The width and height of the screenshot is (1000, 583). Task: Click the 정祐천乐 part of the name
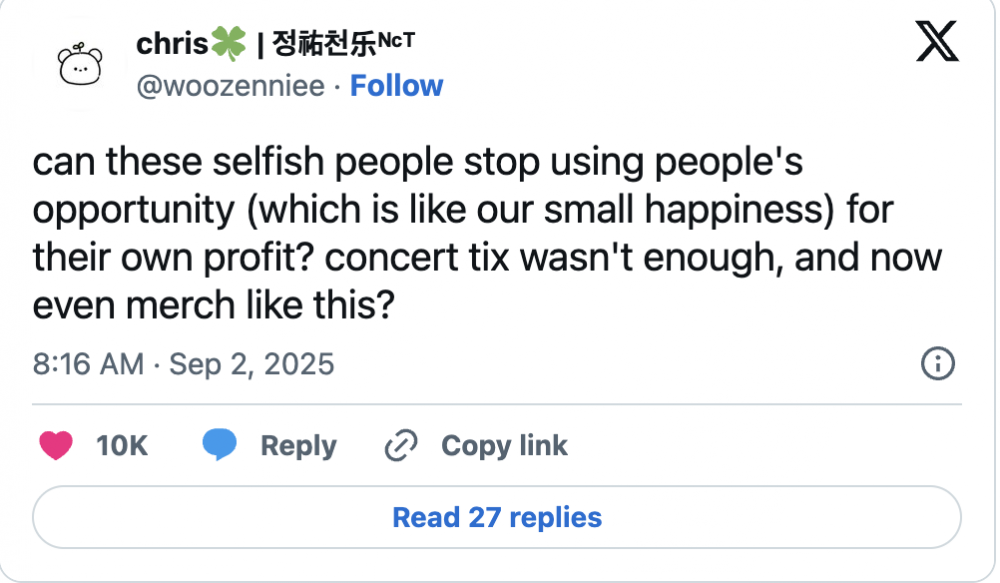[324, 44]
